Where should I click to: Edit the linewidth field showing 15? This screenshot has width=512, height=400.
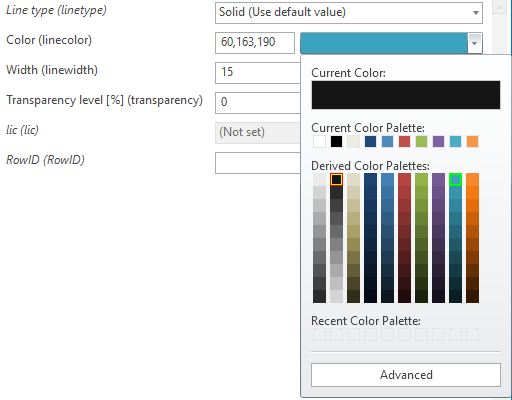258,73
